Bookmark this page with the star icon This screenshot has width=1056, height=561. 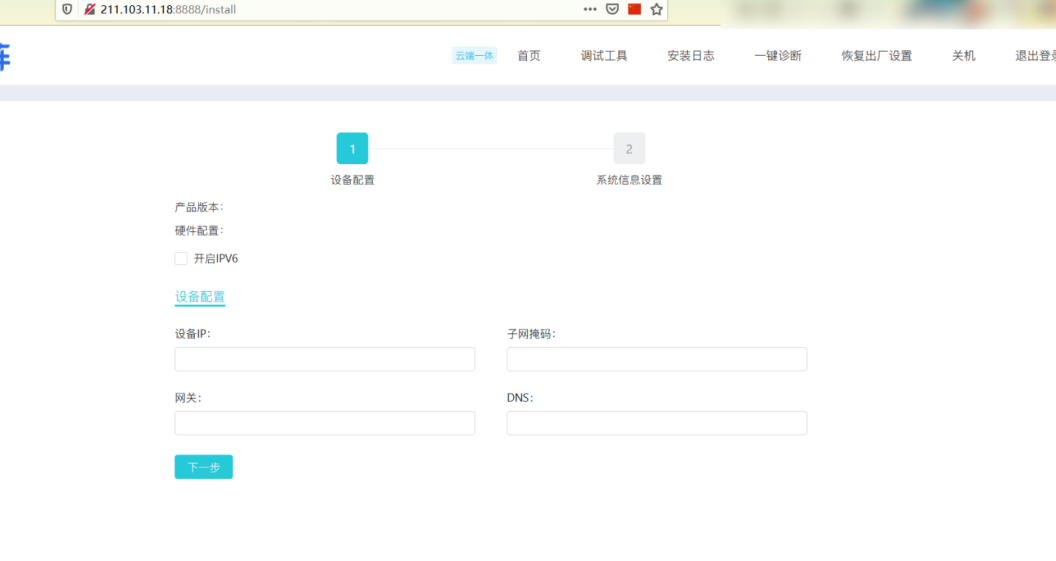(656, 9)
